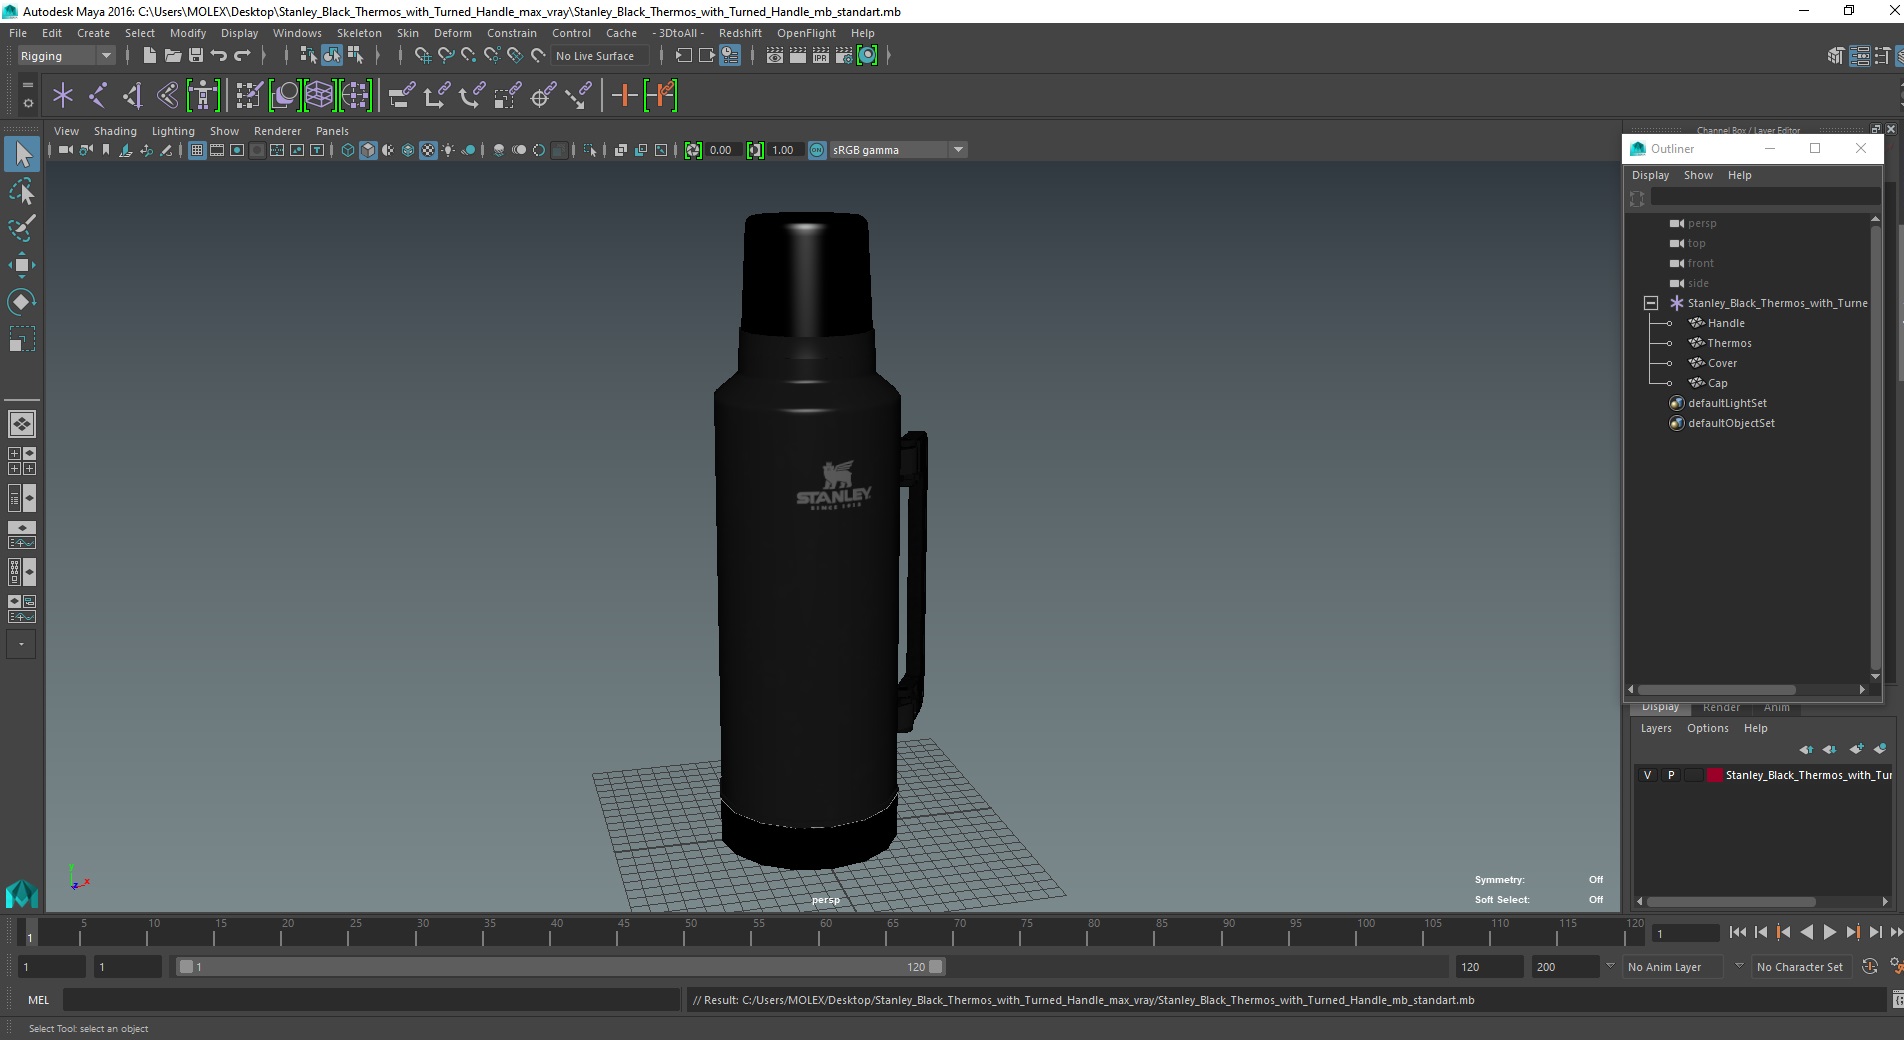
Task: Create a new scene
Action: 149,56
